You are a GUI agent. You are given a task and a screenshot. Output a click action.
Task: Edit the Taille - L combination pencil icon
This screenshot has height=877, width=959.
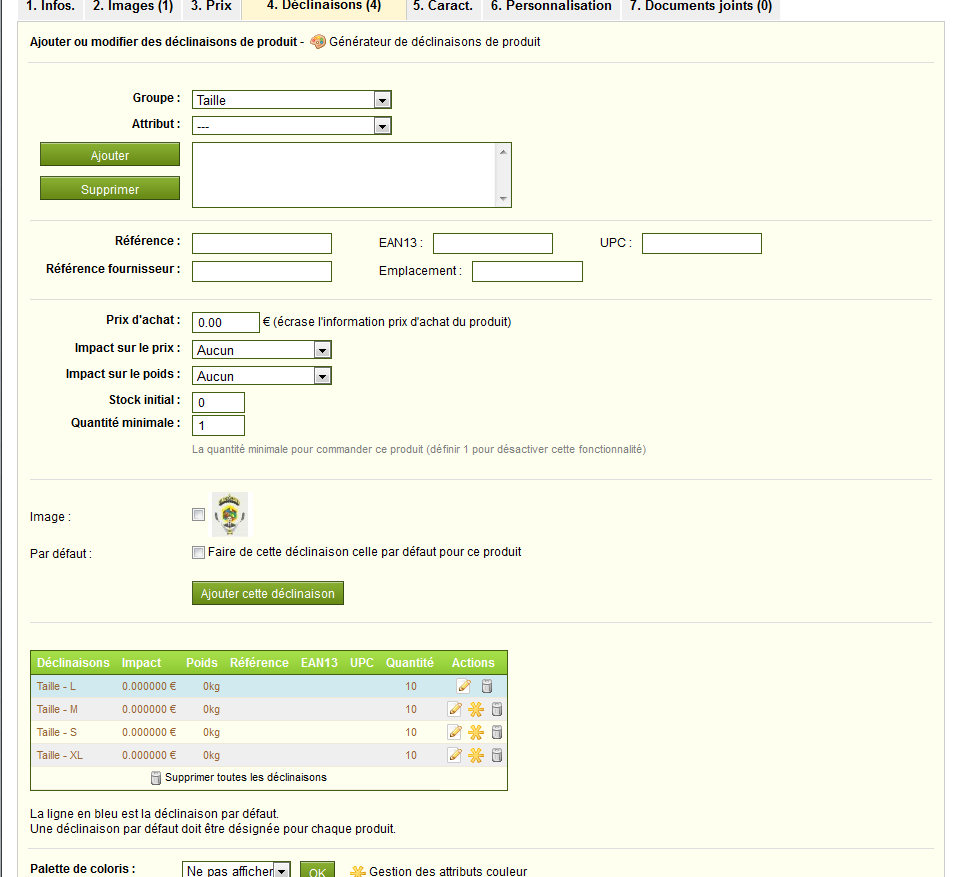(x=464, y=686)
